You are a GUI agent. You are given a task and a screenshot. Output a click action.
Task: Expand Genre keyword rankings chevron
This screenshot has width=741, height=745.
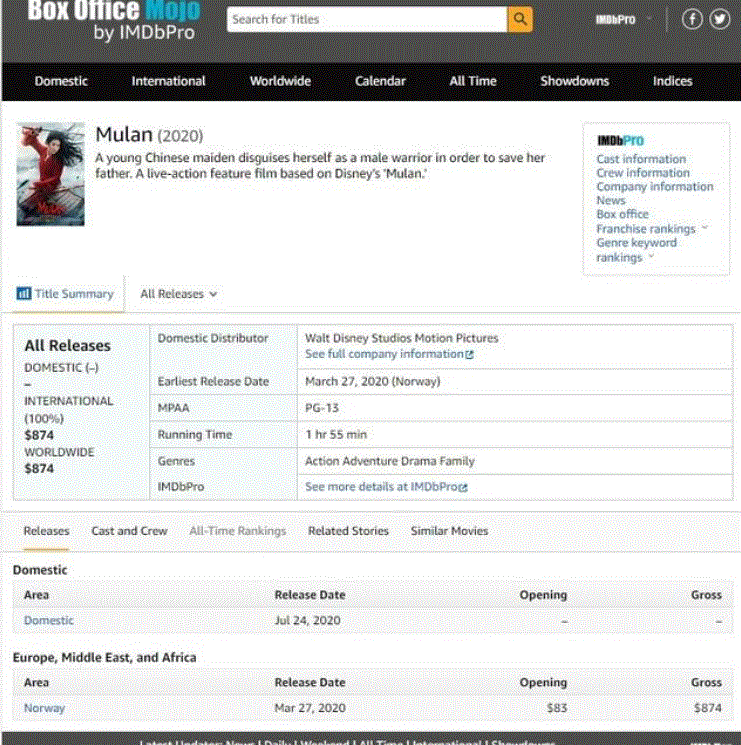(651, 257)
